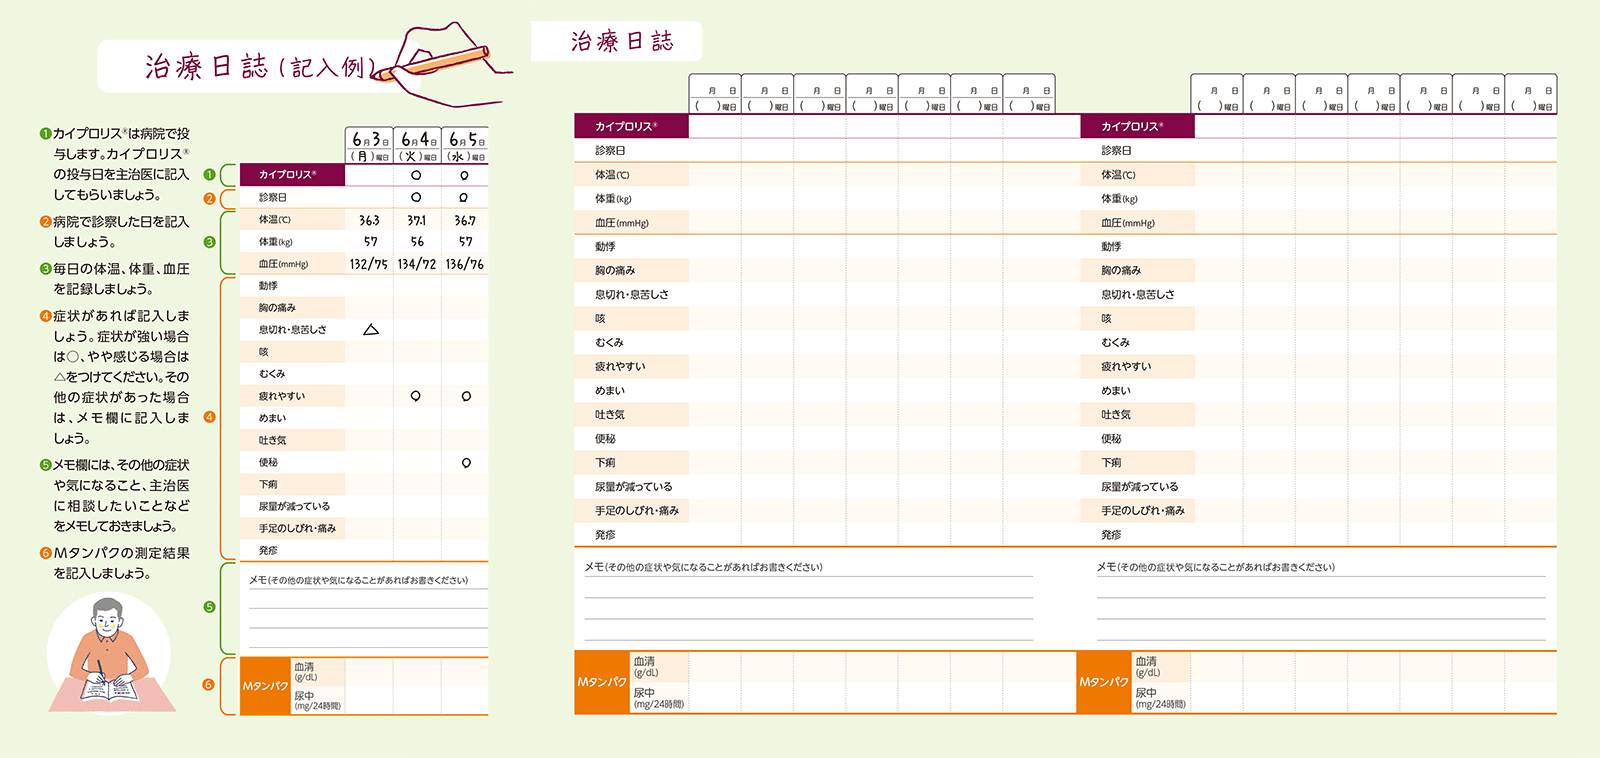Click the green number 5 marker beside the memo area
The image size is (1600, 758).
click(x=209, y=607)
